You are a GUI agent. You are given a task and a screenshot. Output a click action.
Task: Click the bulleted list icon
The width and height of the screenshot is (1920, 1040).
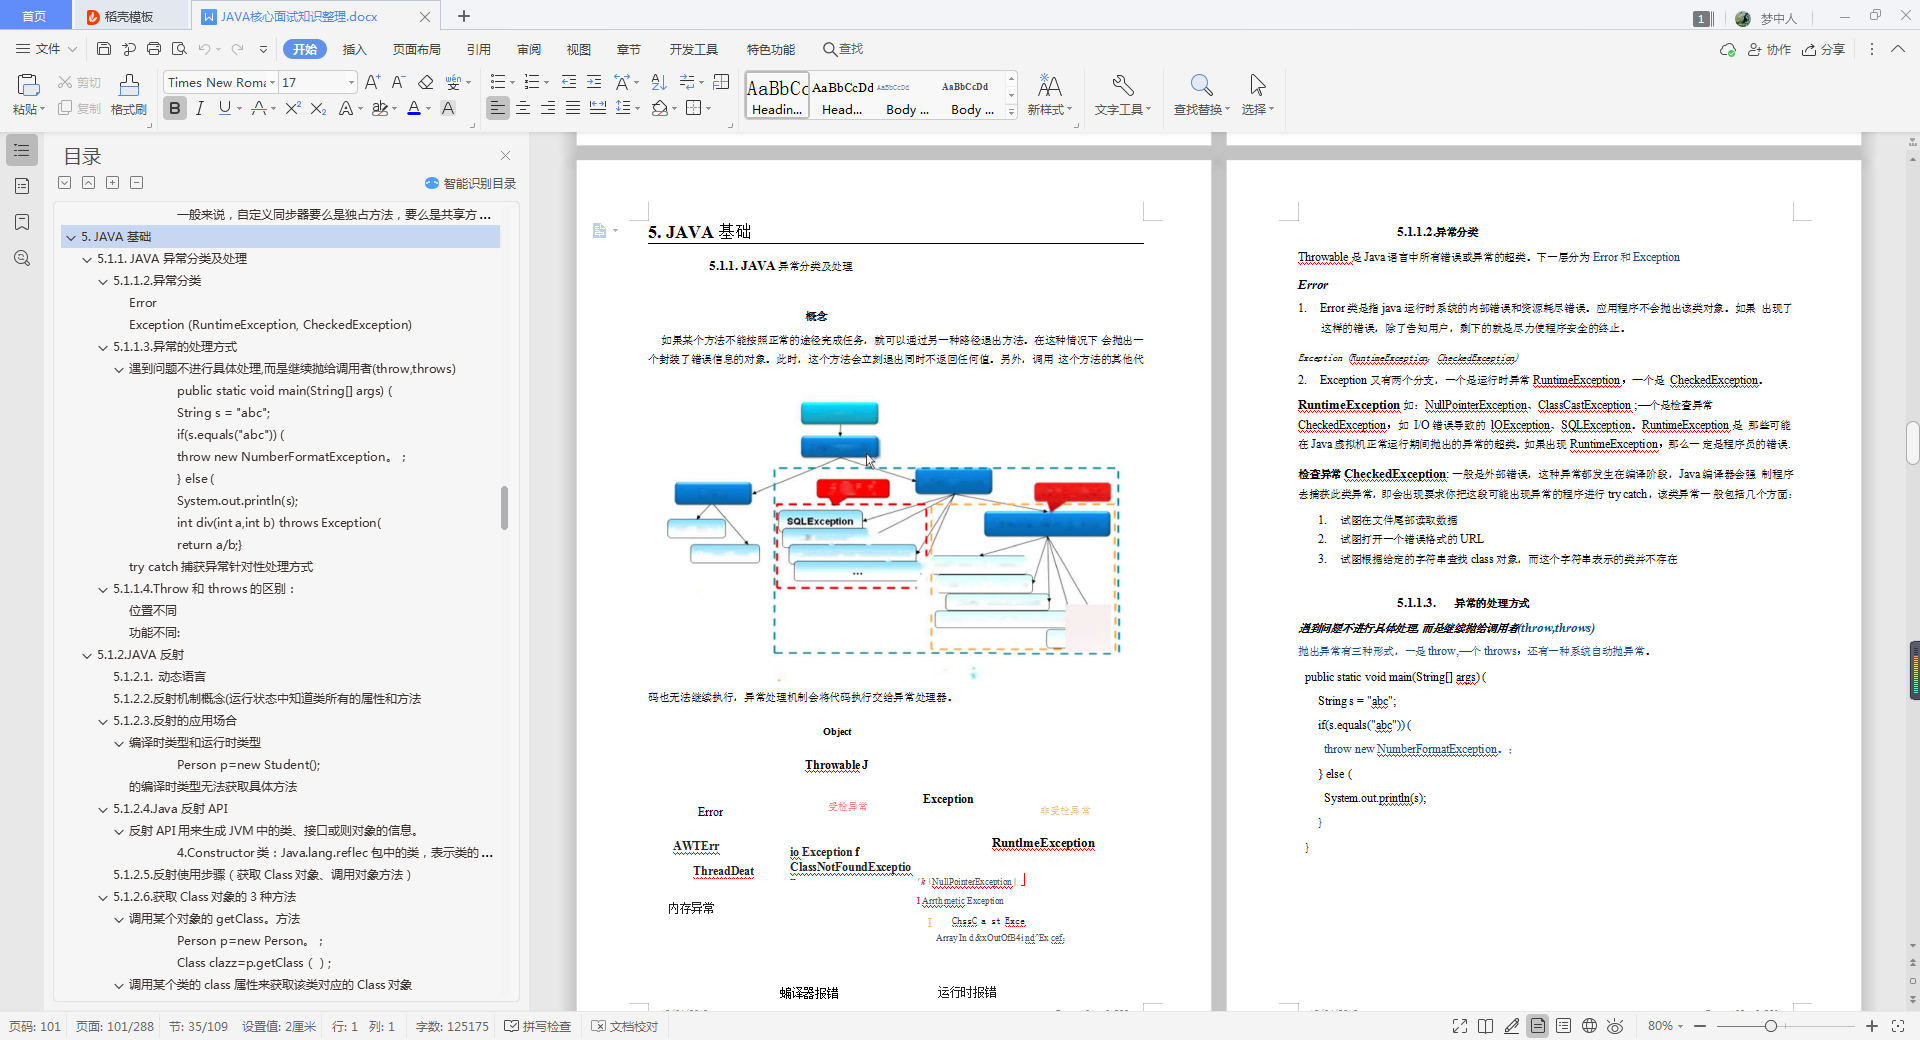click(x=498, y=82)
